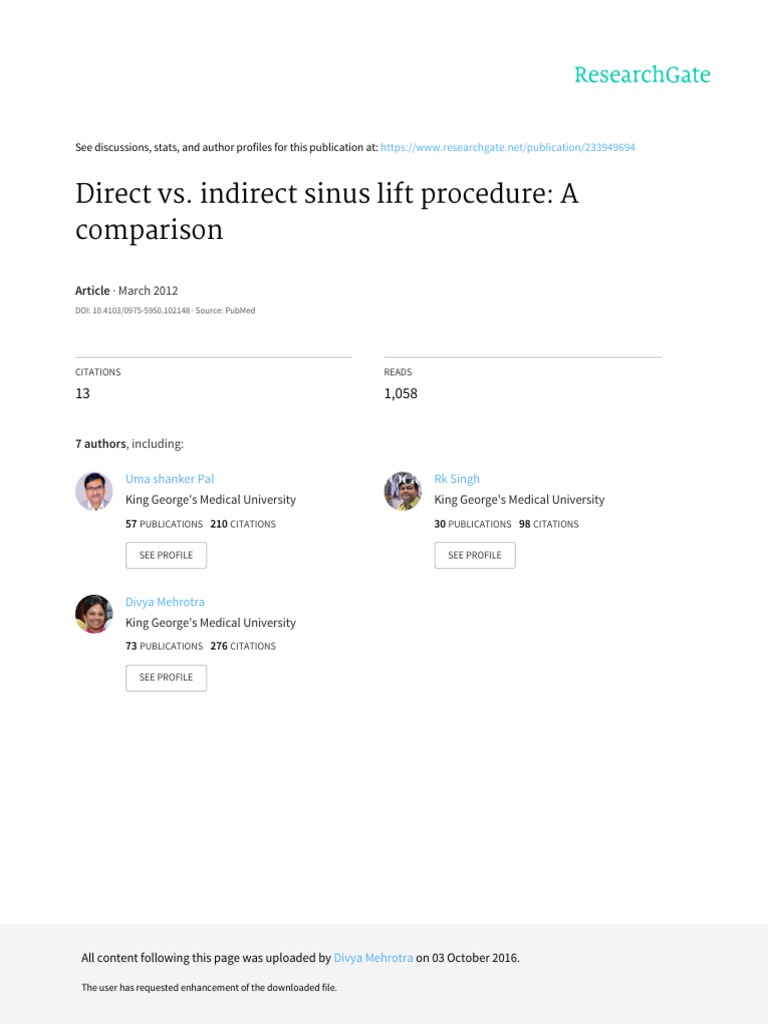Open Divya Mehrotra name link in author list
The width and height of the screenshot is (768, 1024).
pos(165,602)
